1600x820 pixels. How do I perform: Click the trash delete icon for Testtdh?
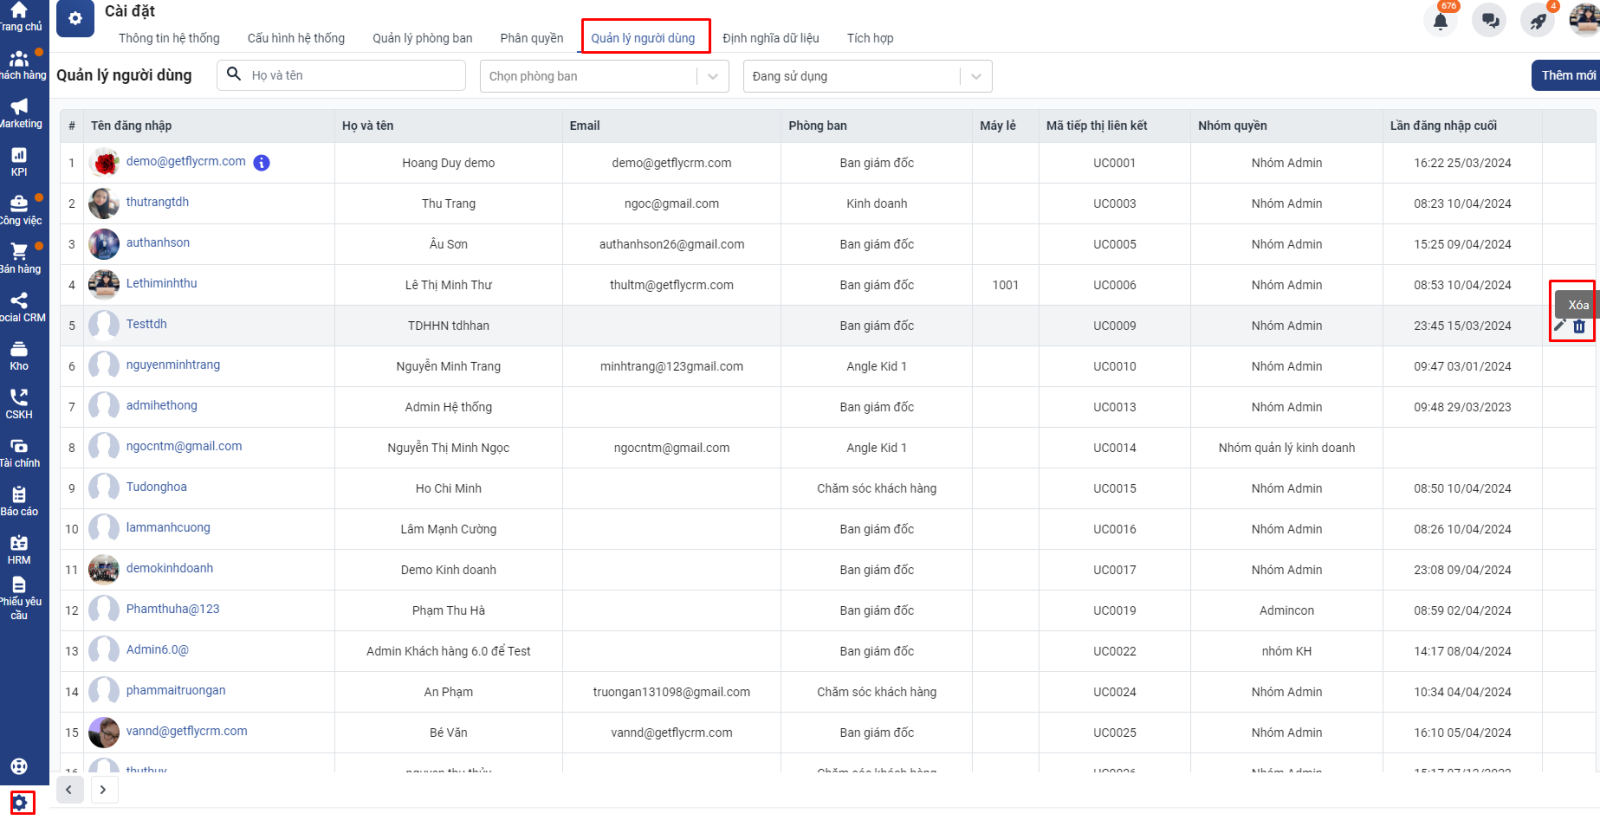pos(1579,326)
